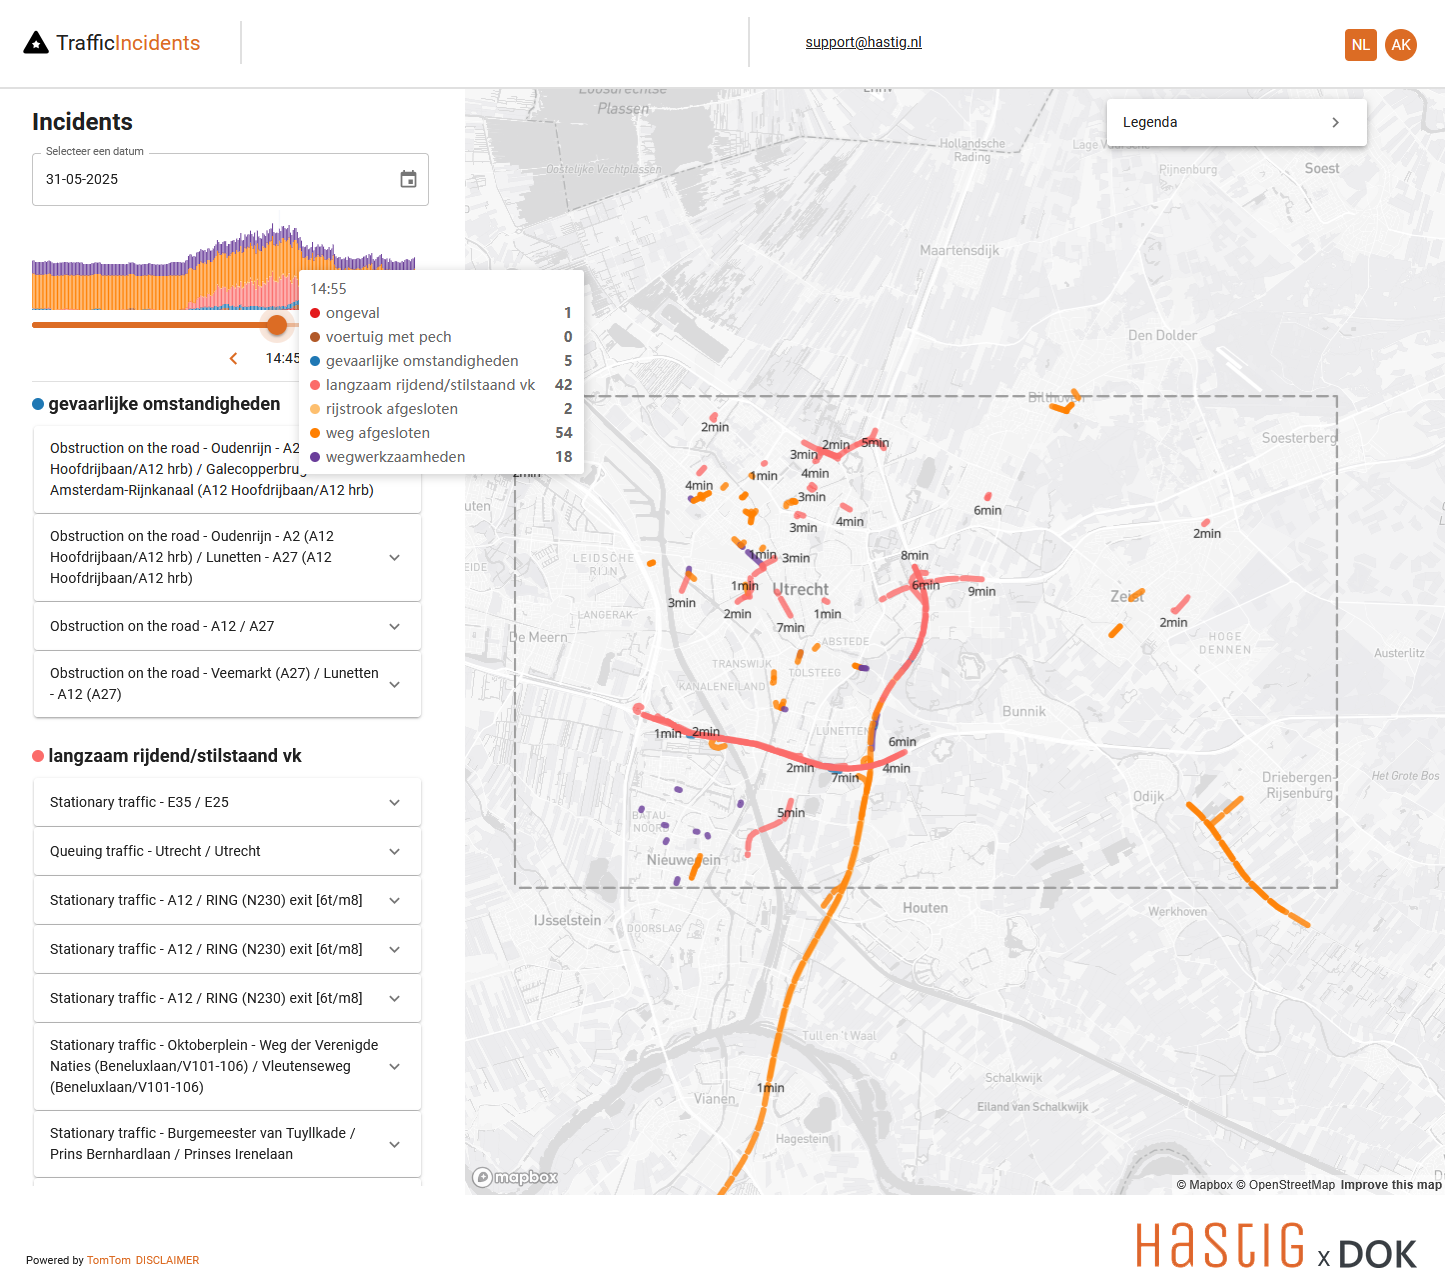Open the calendar date picker icon
The image size is (1445, 1271).
click(408, 179)
